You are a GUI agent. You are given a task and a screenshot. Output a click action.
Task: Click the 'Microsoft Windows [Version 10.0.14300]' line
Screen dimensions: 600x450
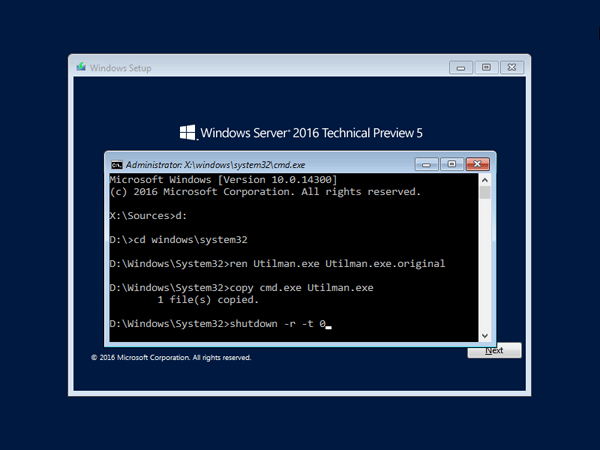tap(223, 180)
